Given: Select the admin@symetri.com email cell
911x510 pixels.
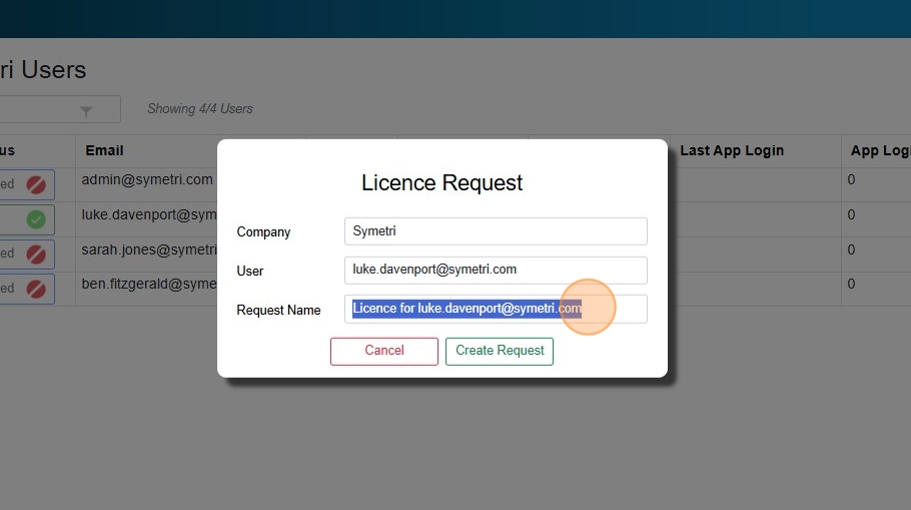Looking at the screenshot, I should coord(147,180).
